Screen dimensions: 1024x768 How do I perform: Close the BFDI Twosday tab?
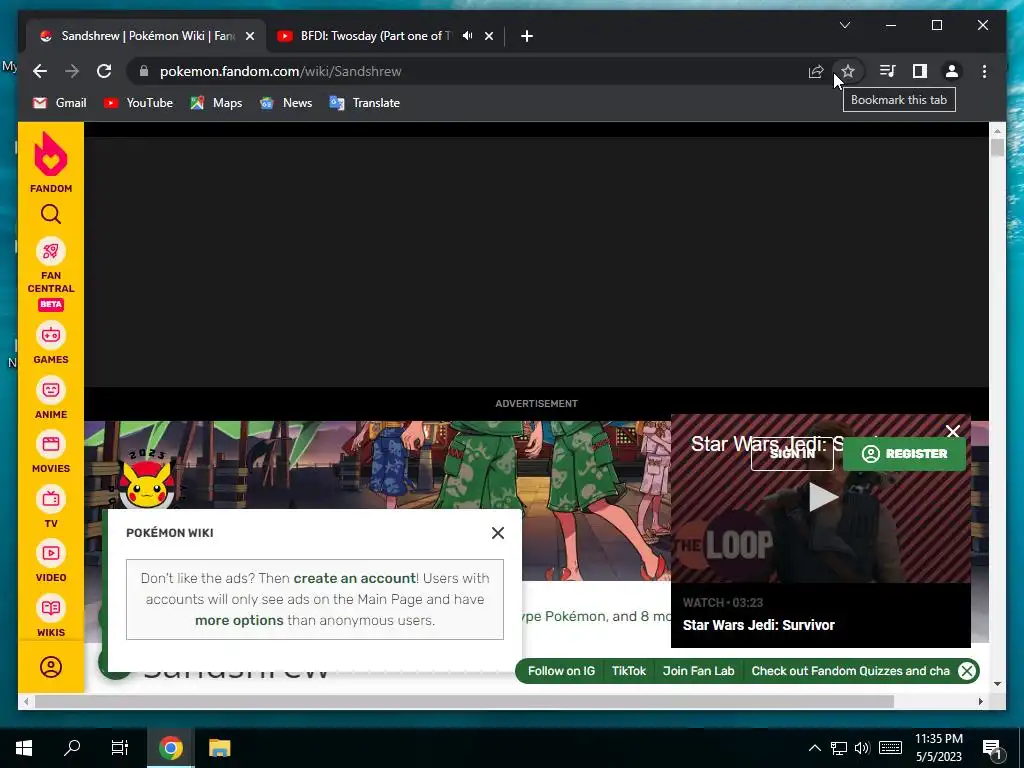(488, 37)
